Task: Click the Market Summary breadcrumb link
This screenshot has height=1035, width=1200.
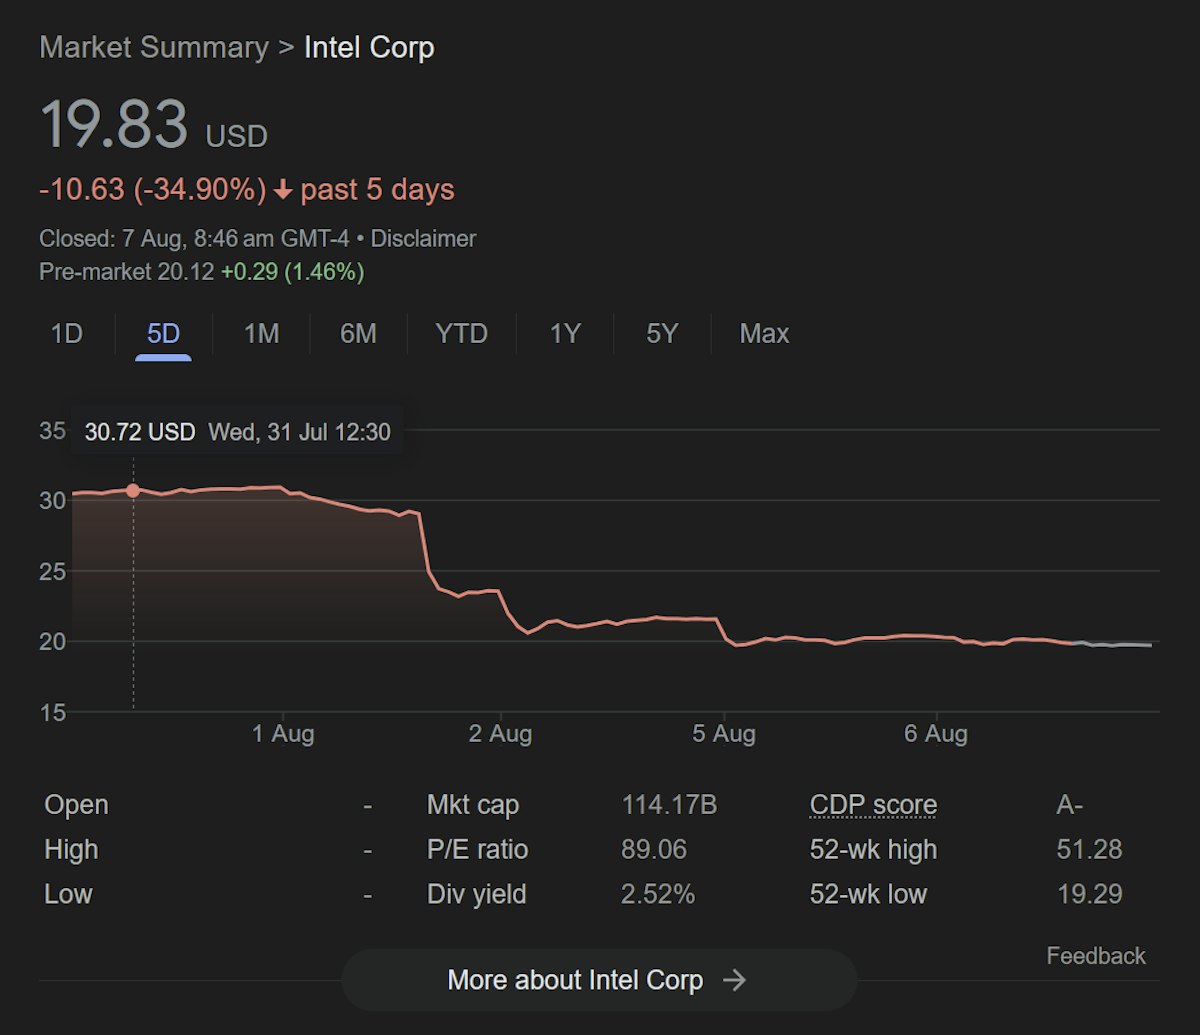Action: 154,48
